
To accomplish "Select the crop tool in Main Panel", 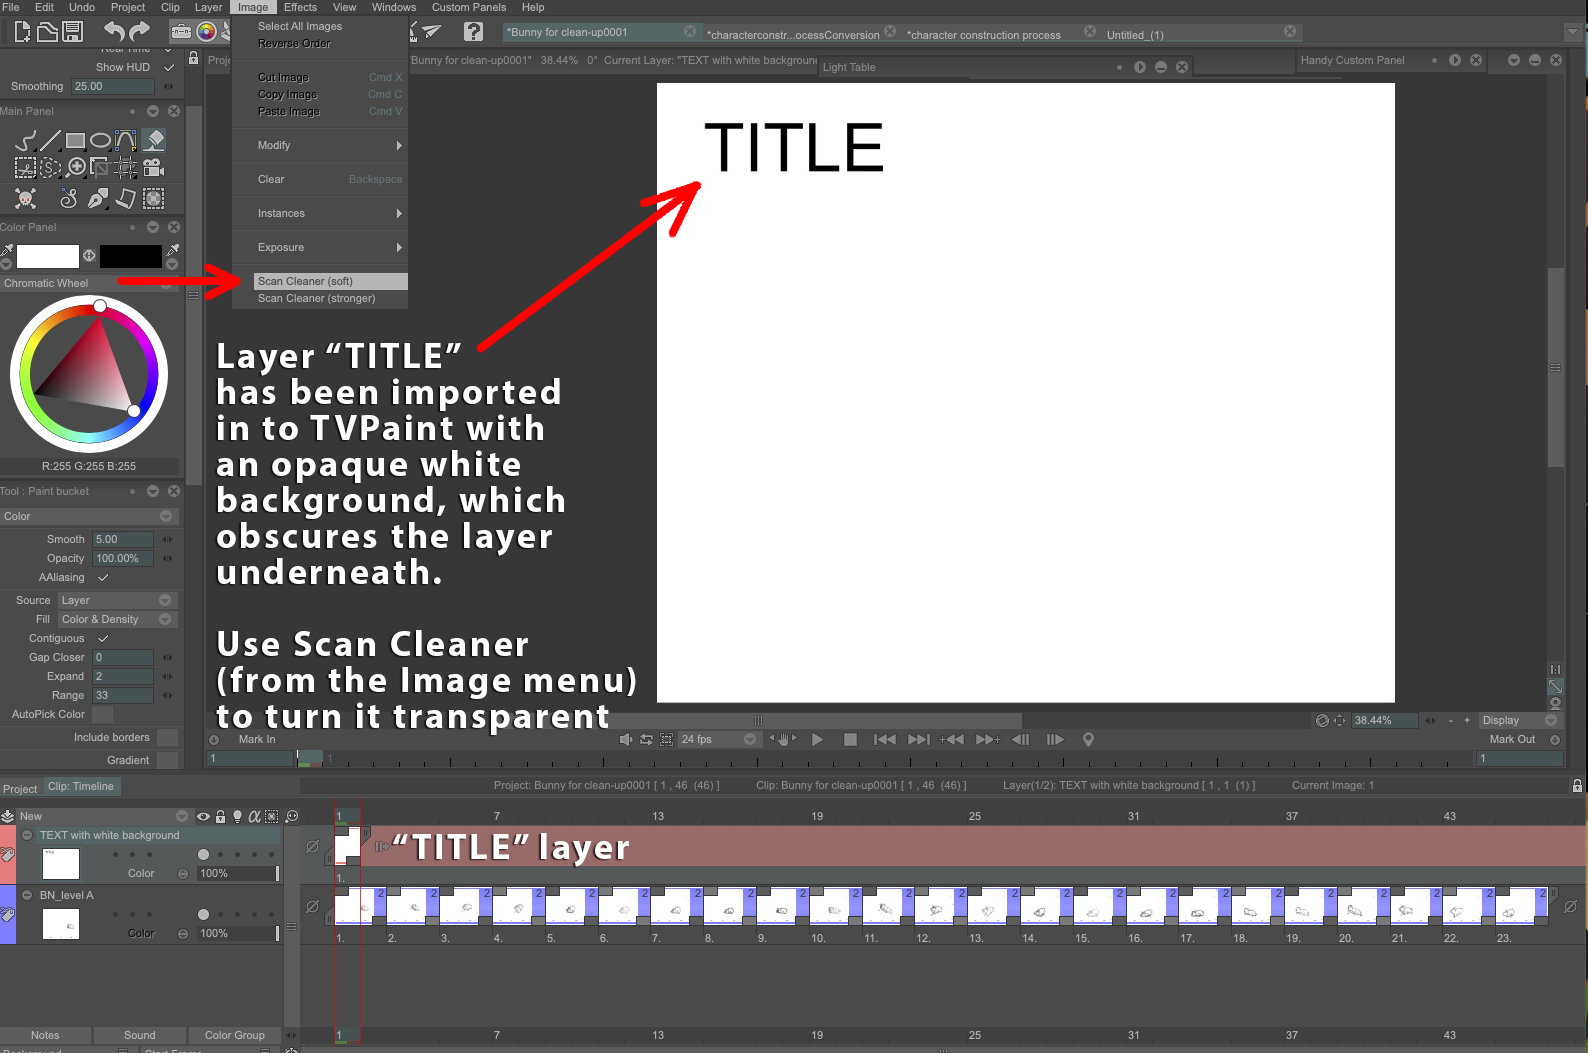I will (100, 168).
